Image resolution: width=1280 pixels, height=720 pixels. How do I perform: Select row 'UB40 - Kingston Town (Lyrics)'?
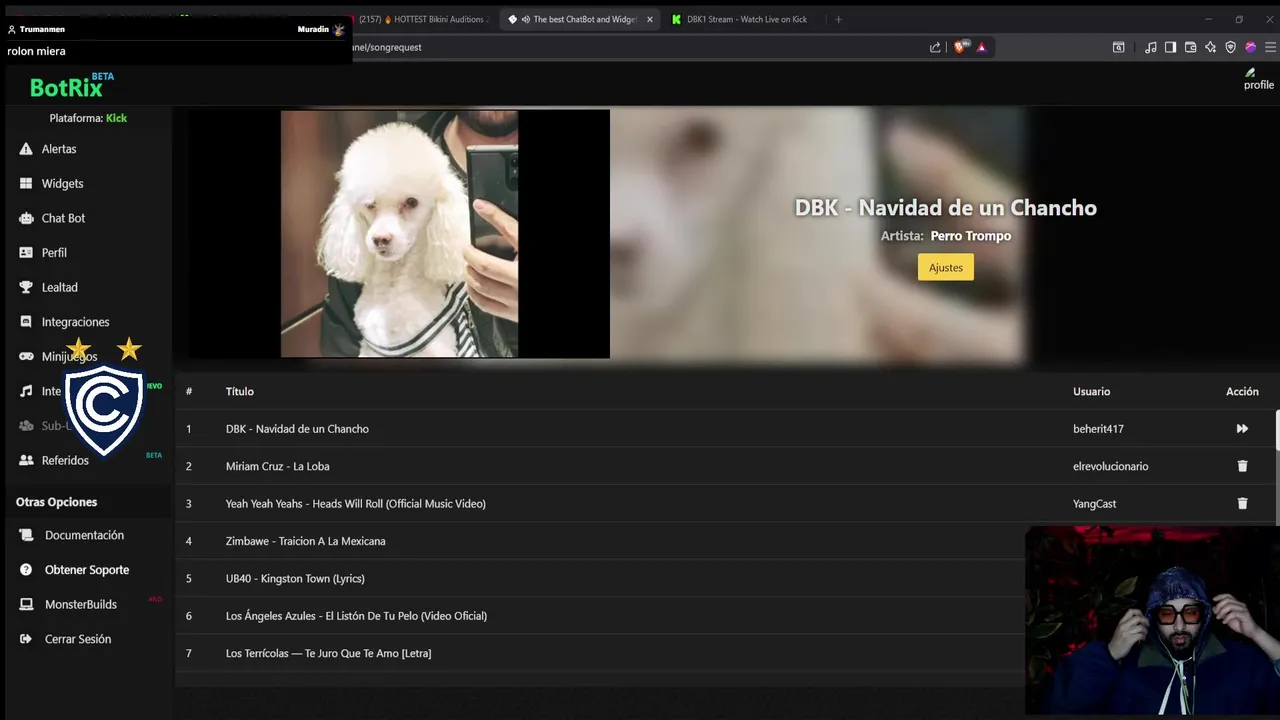click(600, 578)
